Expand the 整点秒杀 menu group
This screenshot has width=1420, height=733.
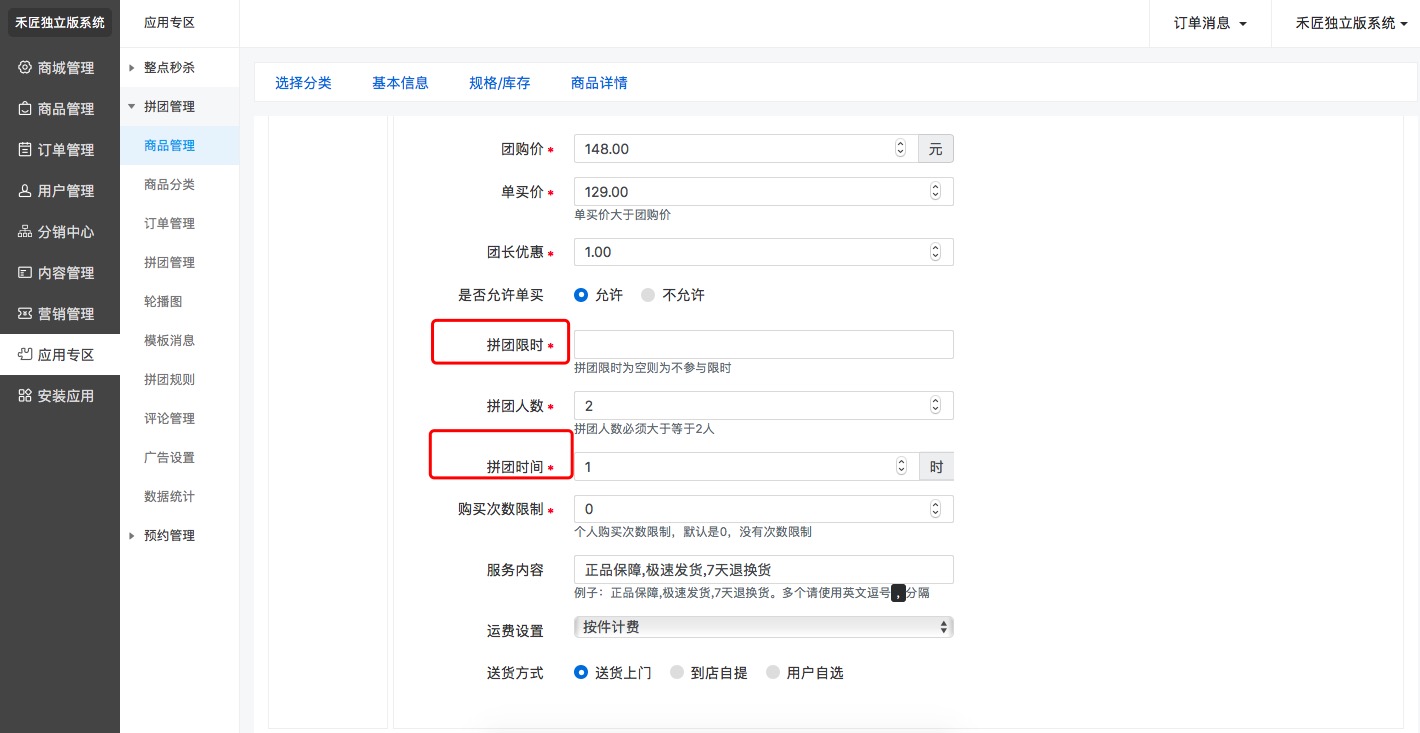(x=168, y=67)
